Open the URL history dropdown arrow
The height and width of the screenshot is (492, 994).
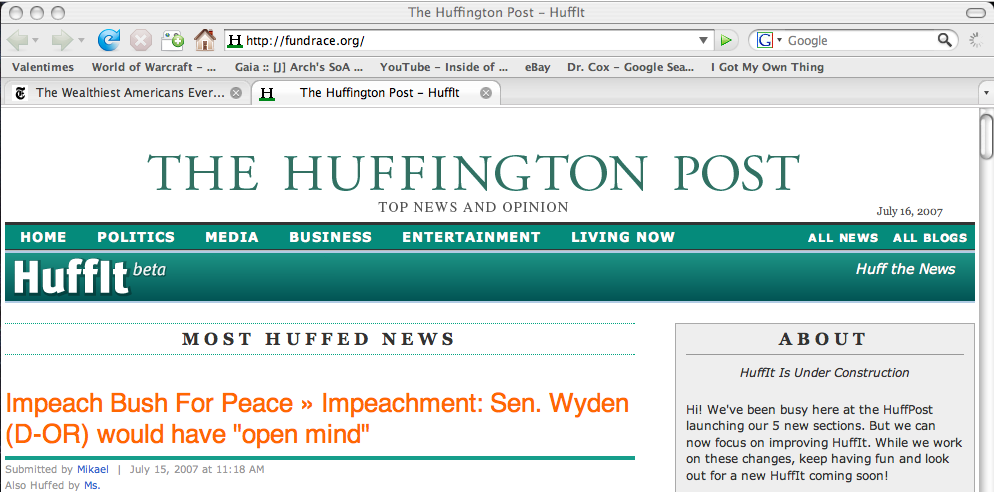point(704,40)
